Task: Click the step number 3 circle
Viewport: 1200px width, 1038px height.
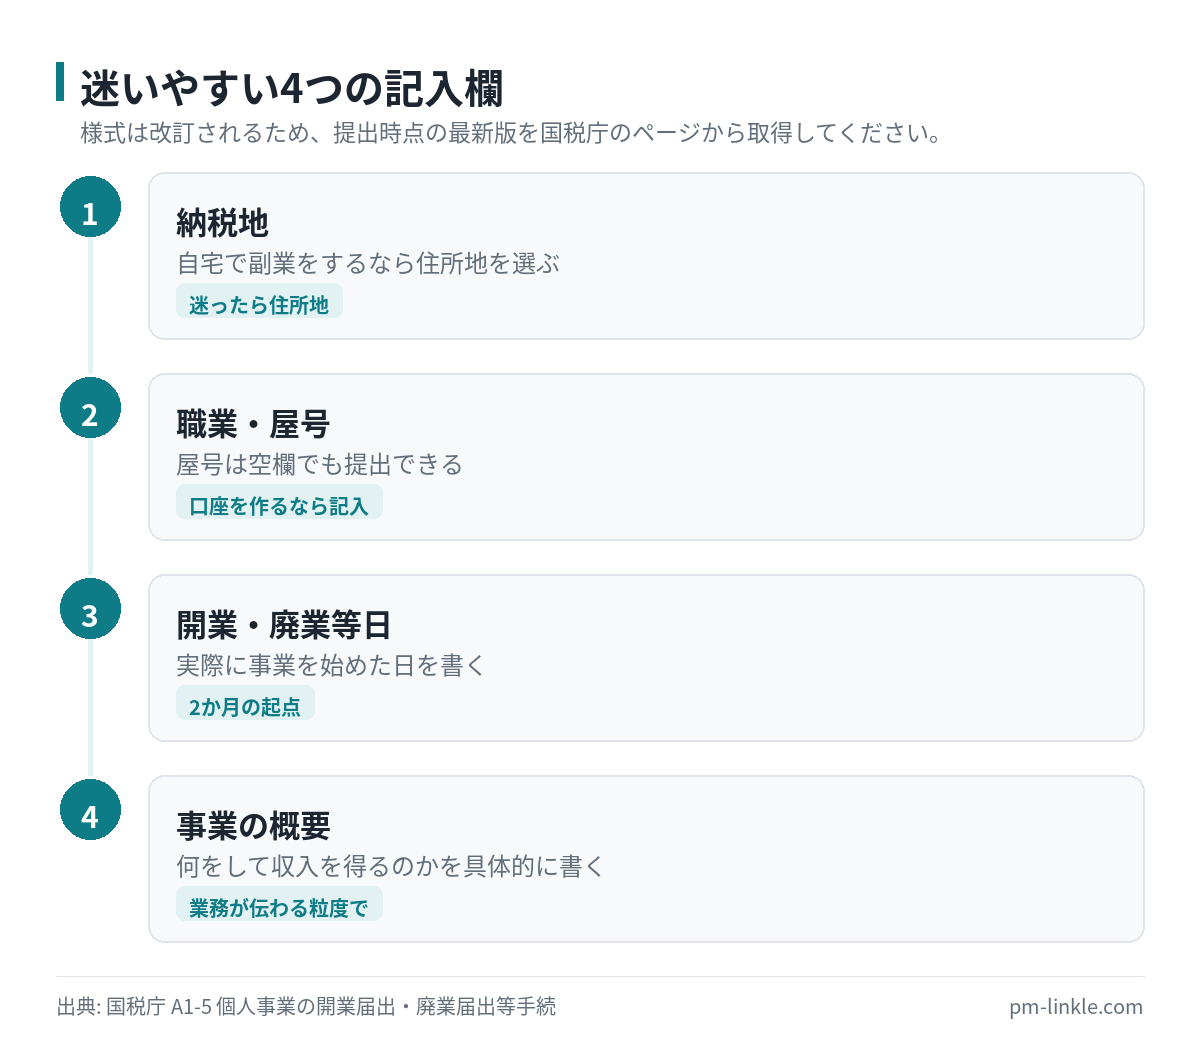Action: (x=90, y=609)
